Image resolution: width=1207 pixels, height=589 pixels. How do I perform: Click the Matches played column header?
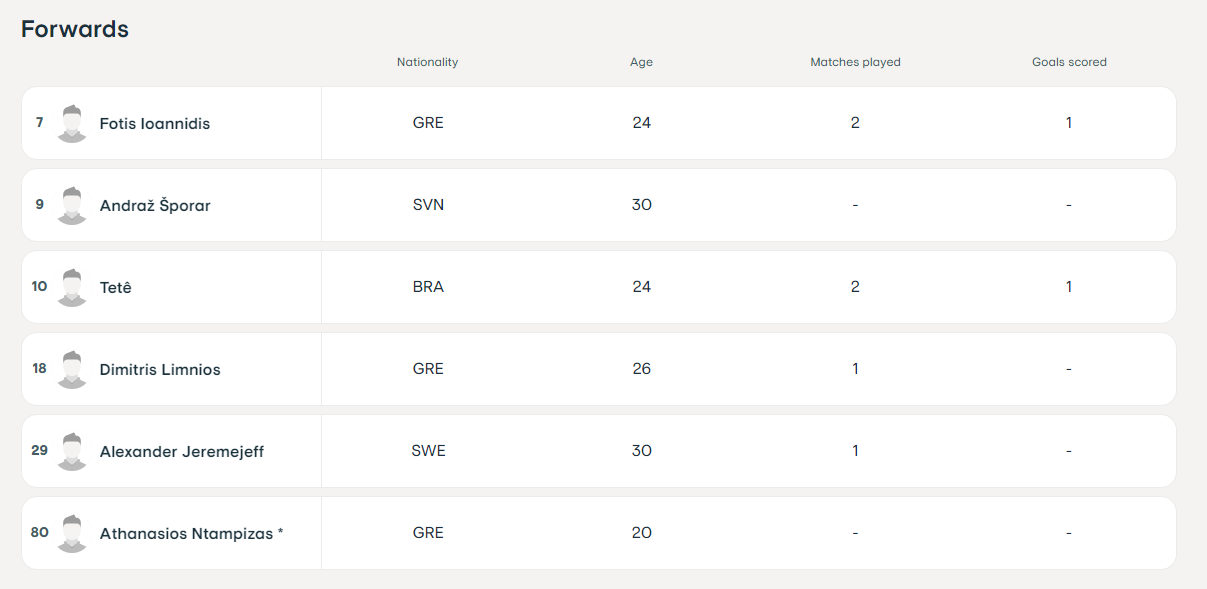[855, 62]
